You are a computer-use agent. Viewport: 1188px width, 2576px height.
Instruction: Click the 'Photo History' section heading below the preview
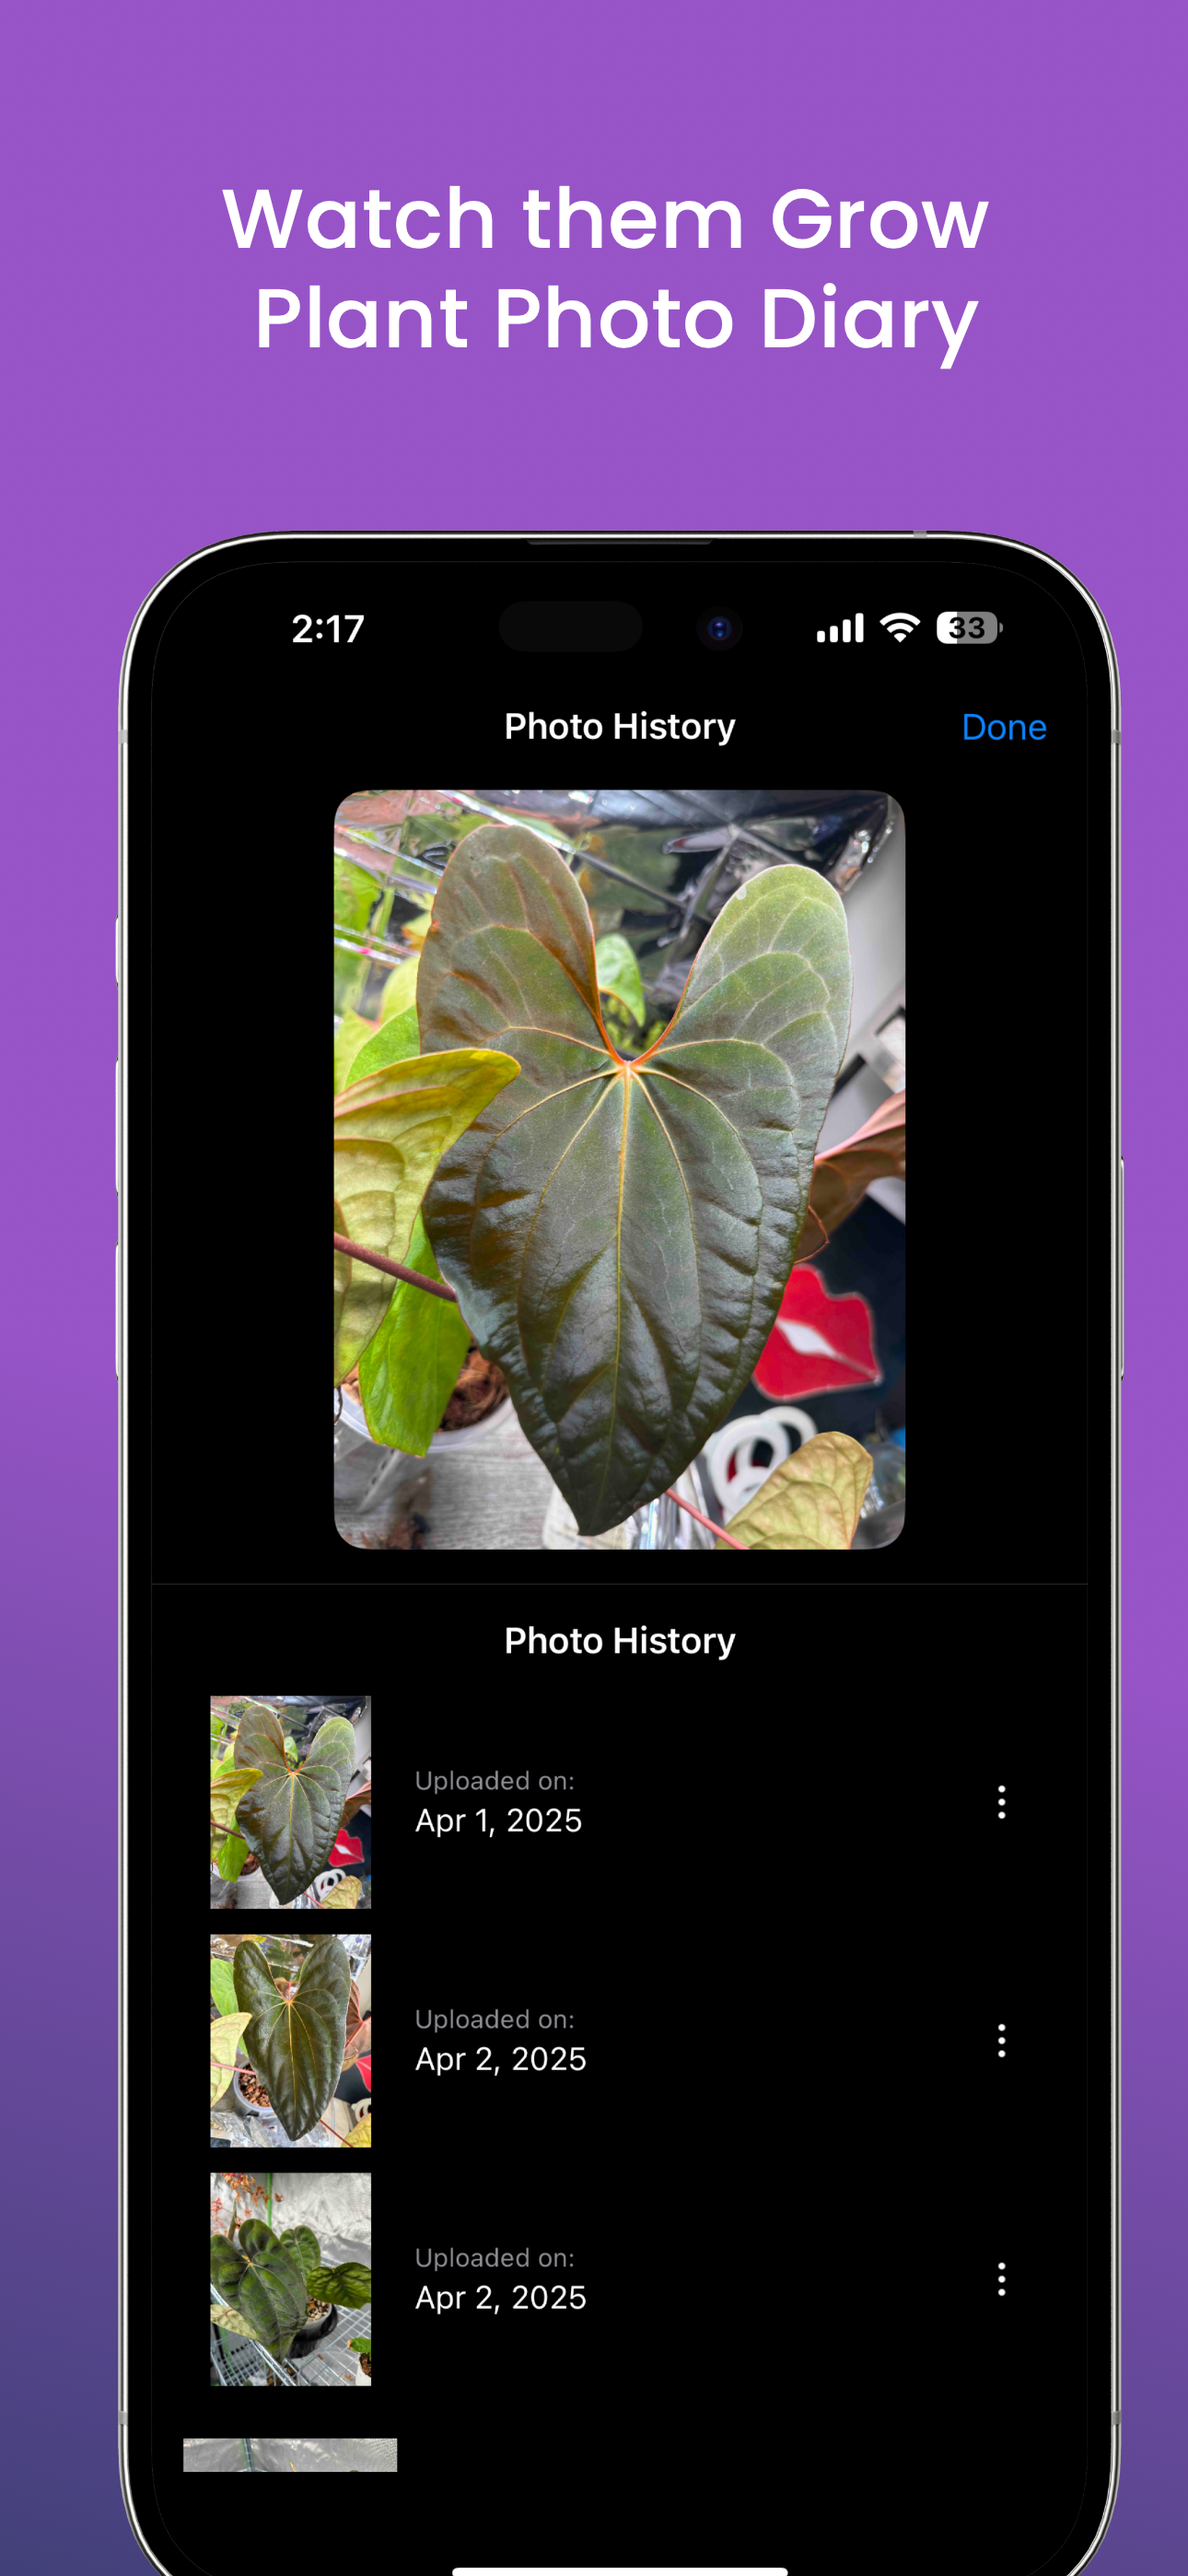(619, 1640)
